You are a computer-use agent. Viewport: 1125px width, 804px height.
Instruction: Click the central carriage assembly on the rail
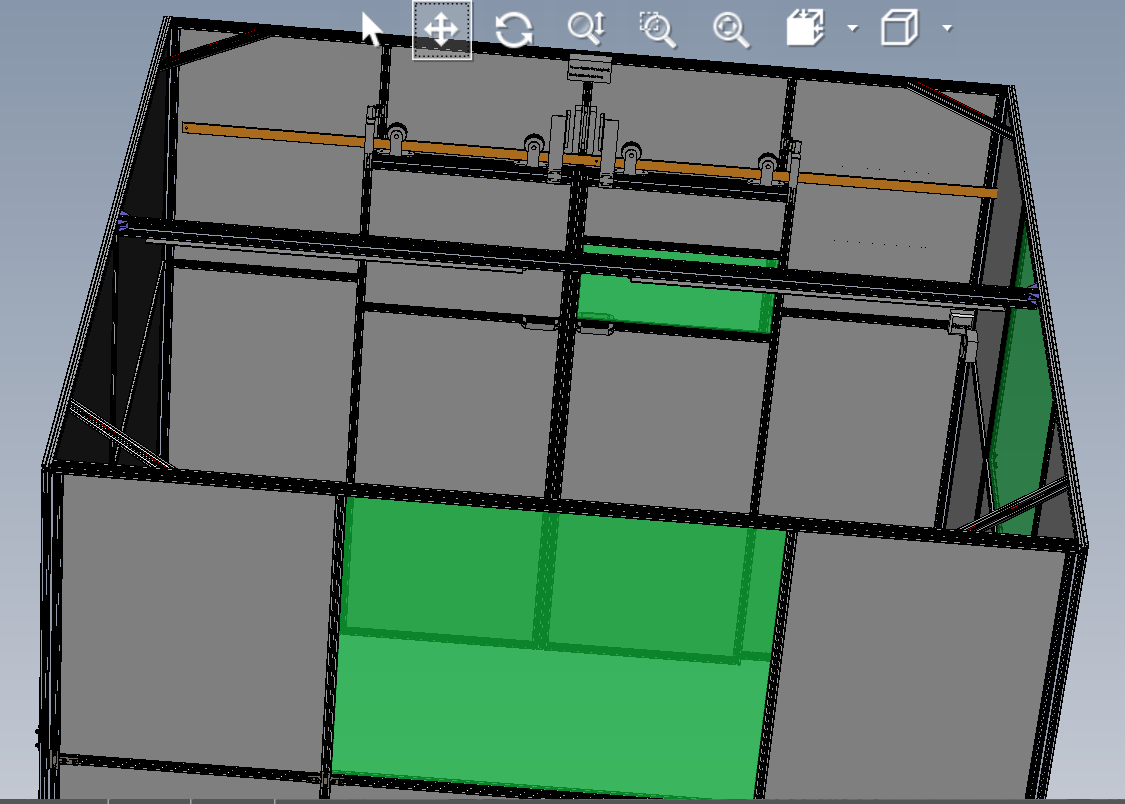click(582, 140)
